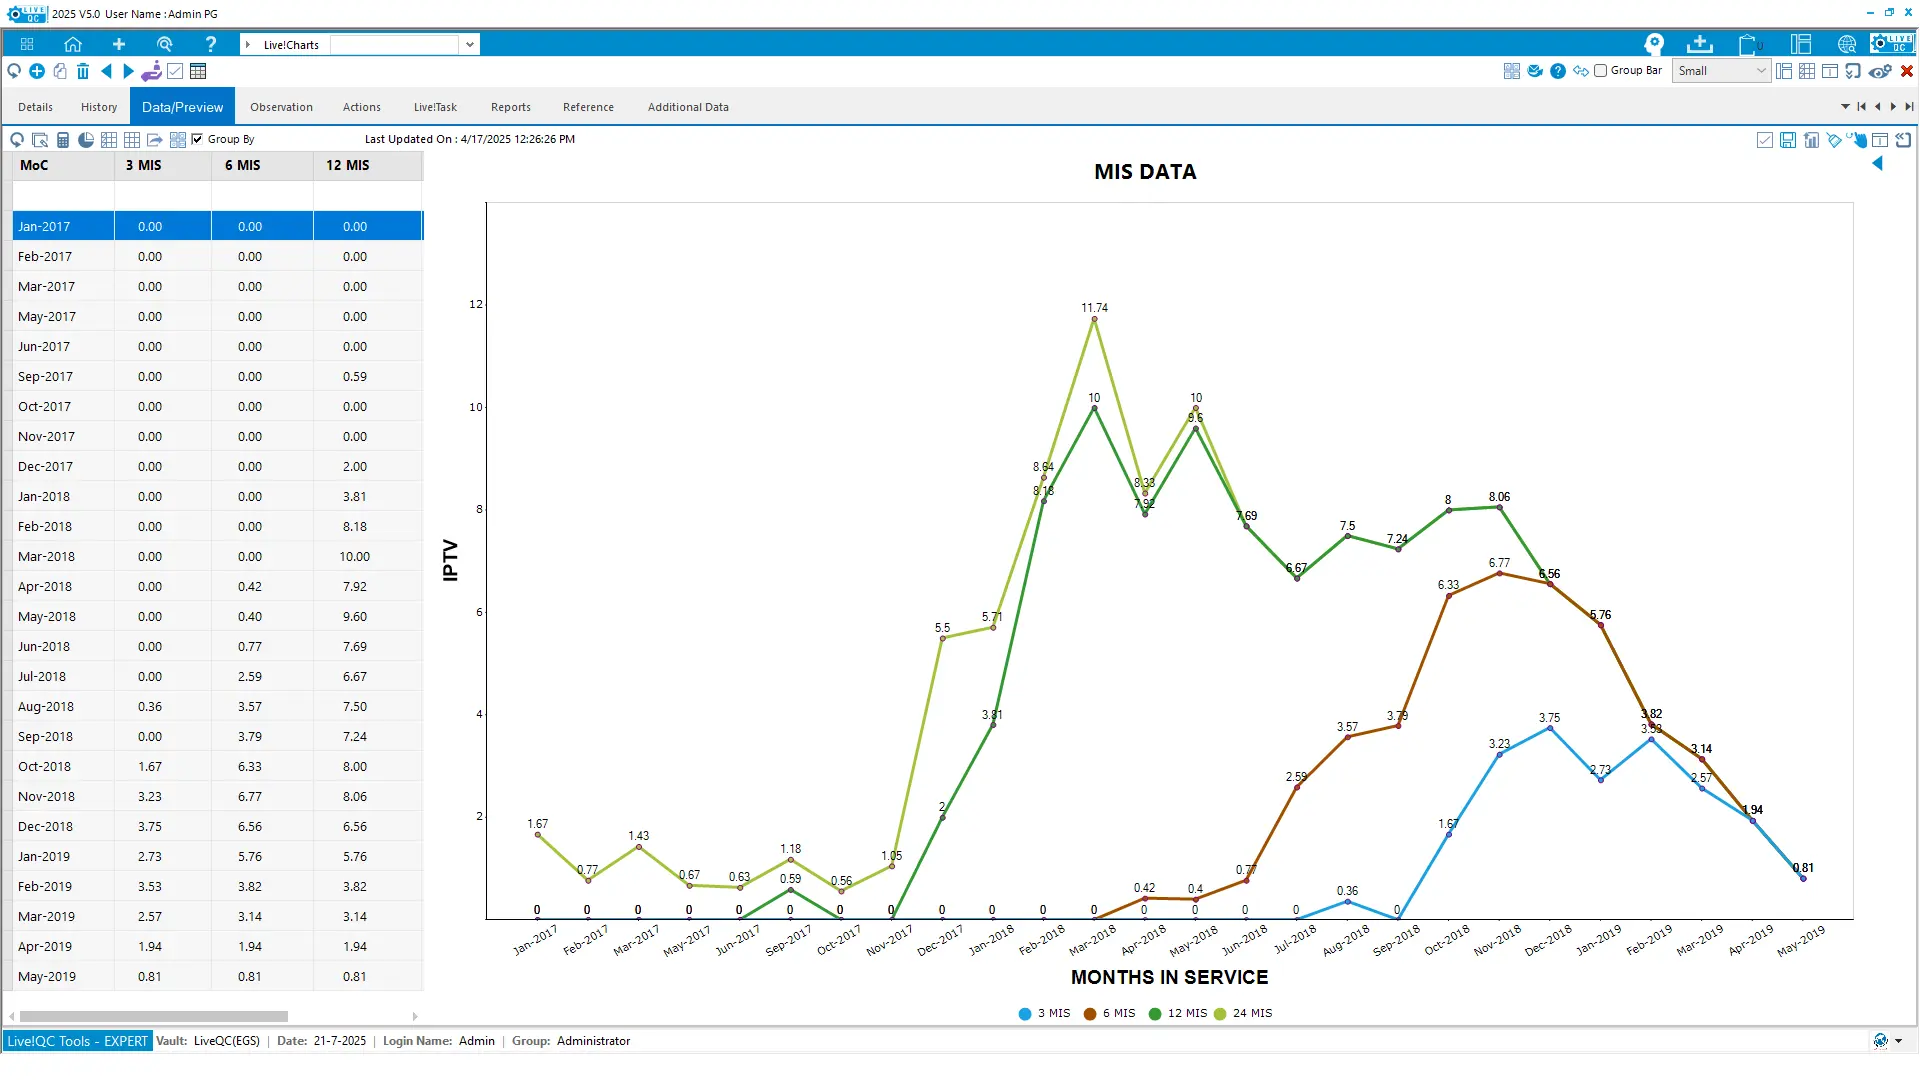Screen dimensions: 1920x1080
Task: Toggle the checkmark icon beside table icon
Action: (x=175, y=71)
